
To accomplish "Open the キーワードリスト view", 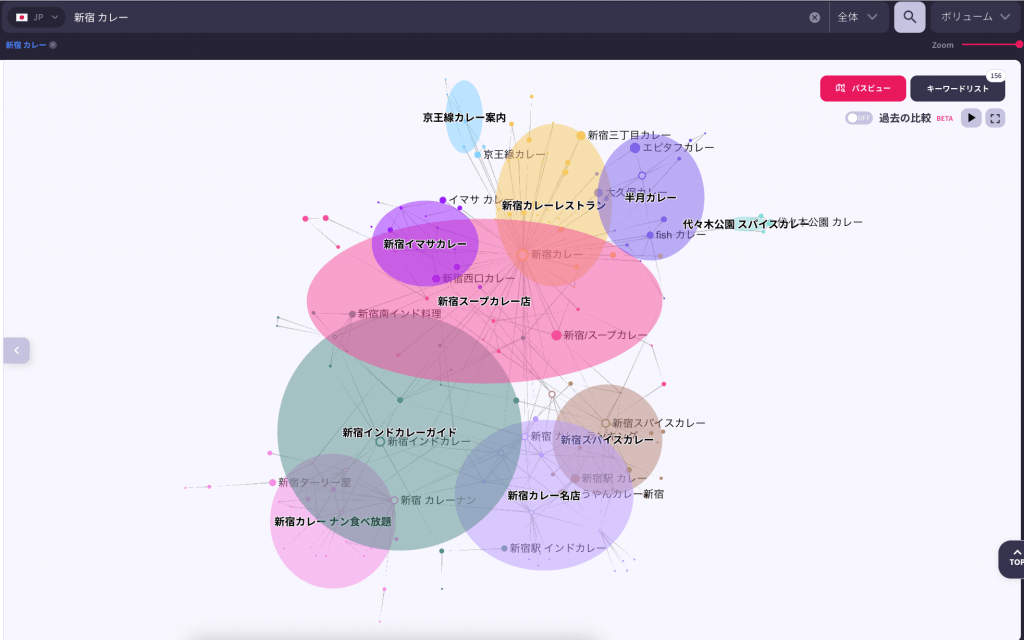I will coord(957,89).
